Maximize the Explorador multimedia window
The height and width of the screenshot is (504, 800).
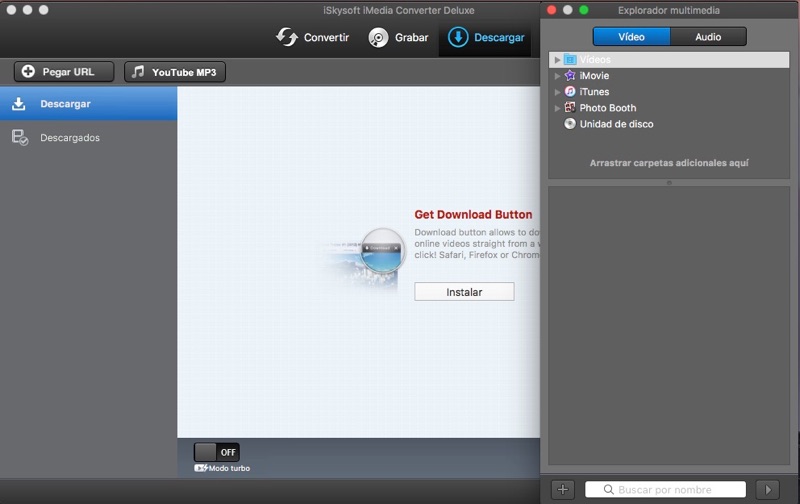[584, 10]
